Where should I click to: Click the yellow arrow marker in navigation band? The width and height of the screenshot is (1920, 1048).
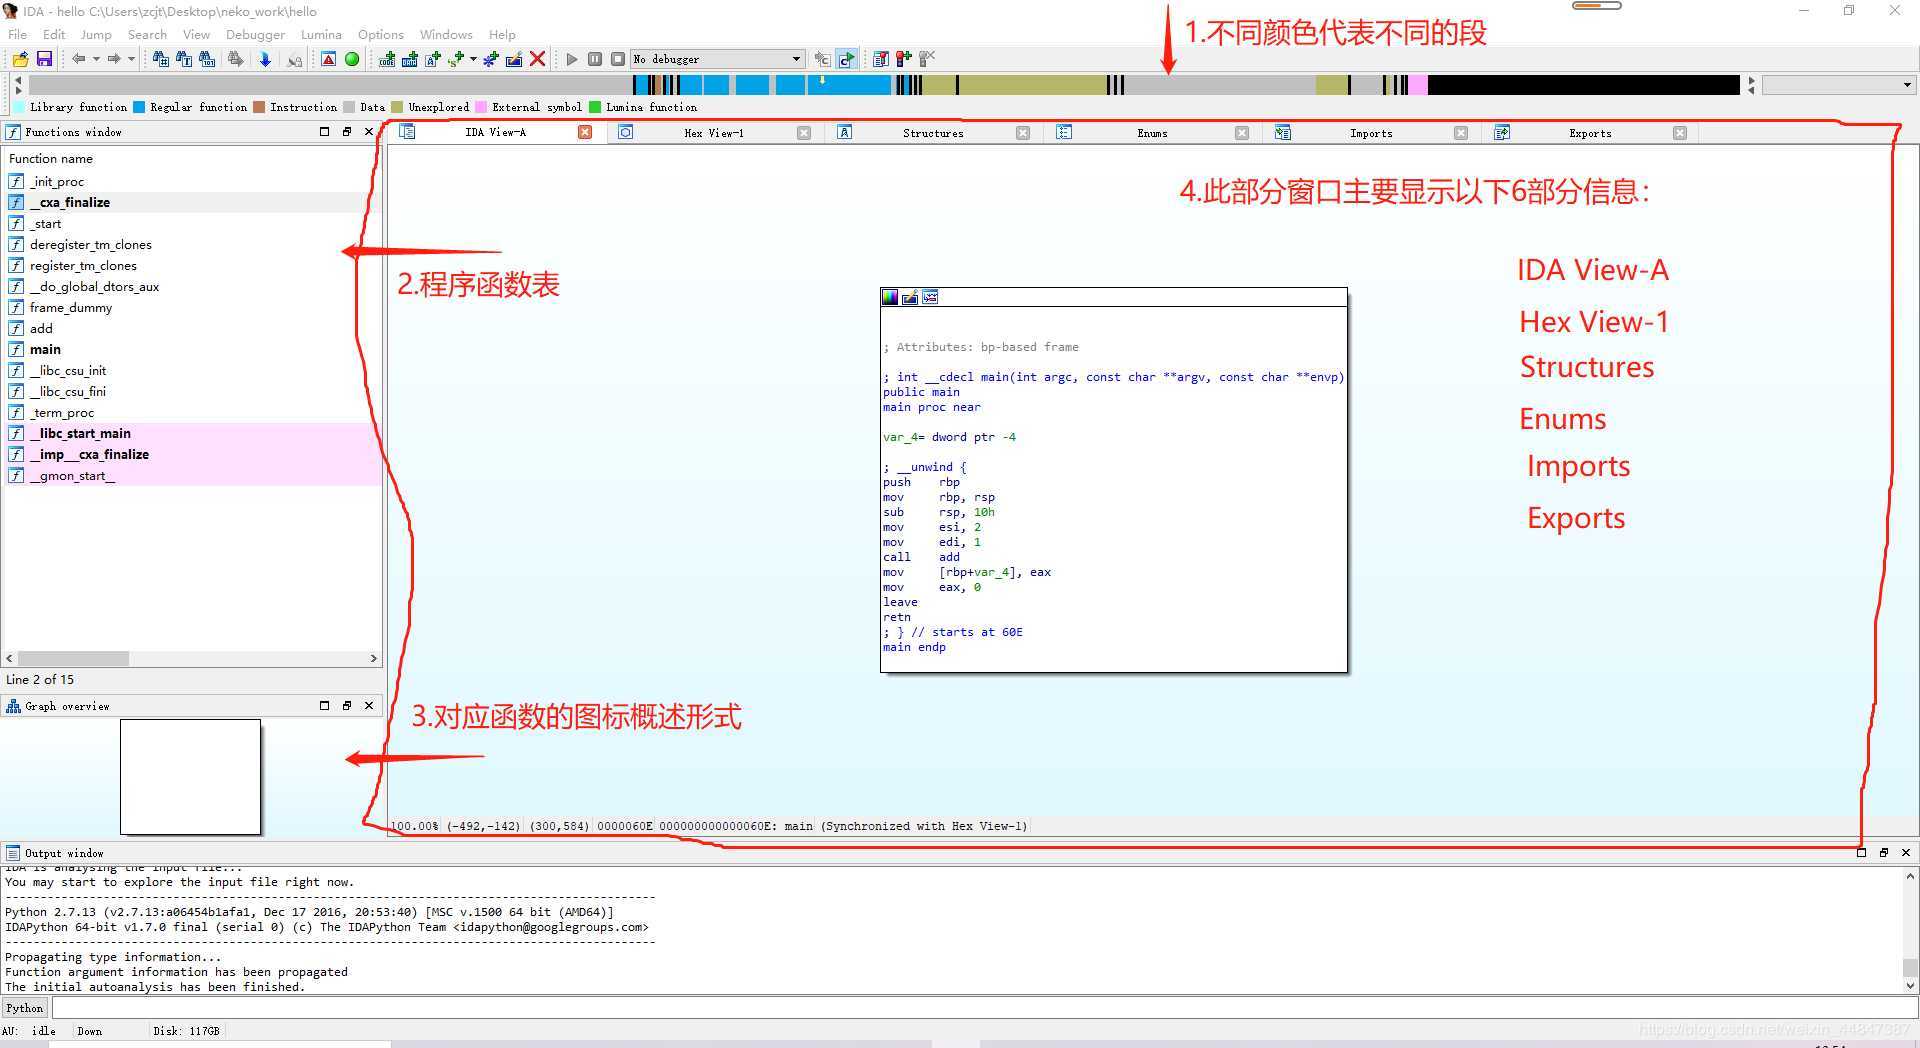tap(823, 79)
